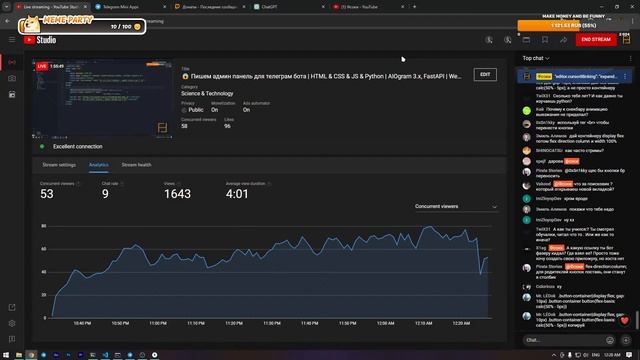Image resolution: width=640 pixels, height=360 pixels.
Task: Open File Explorer from the taskbar
Action: (x=19, y=355)
